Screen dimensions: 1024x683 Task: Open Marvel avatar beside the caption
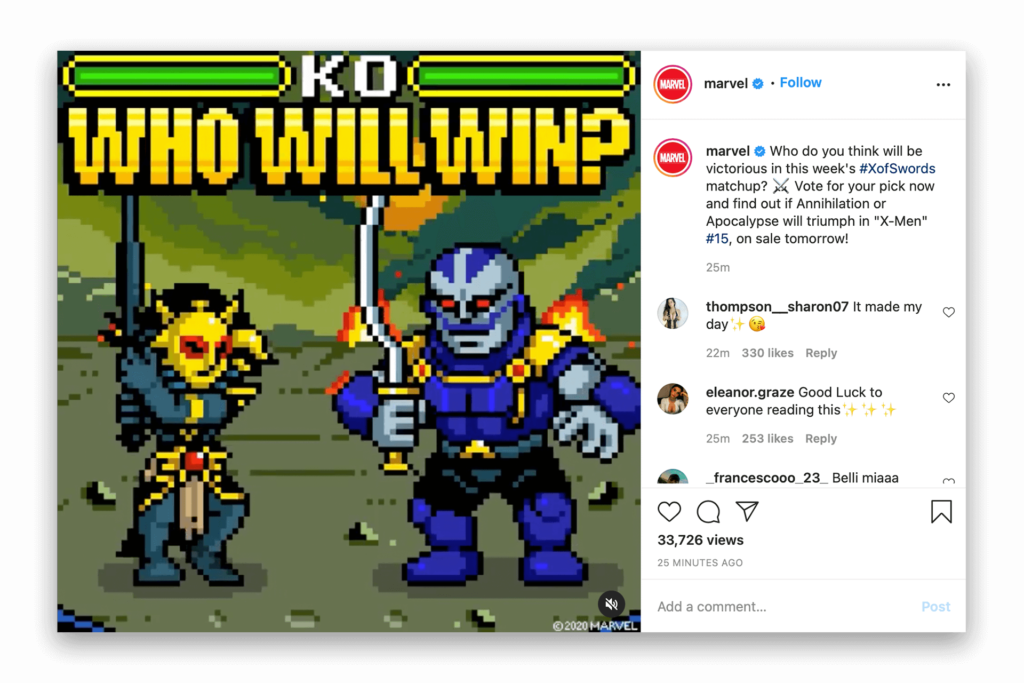coord(673,157)
